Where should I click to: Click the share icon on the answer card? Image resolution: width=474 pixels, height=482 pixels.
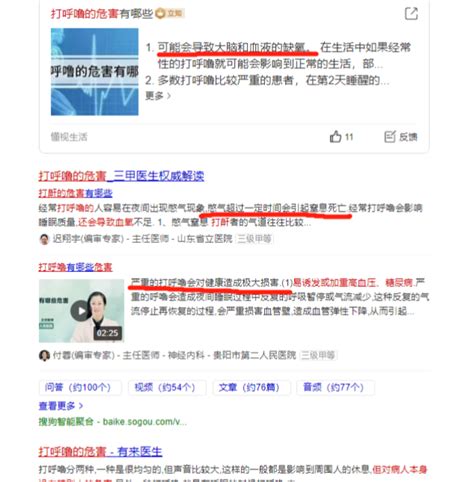point(411,14)
